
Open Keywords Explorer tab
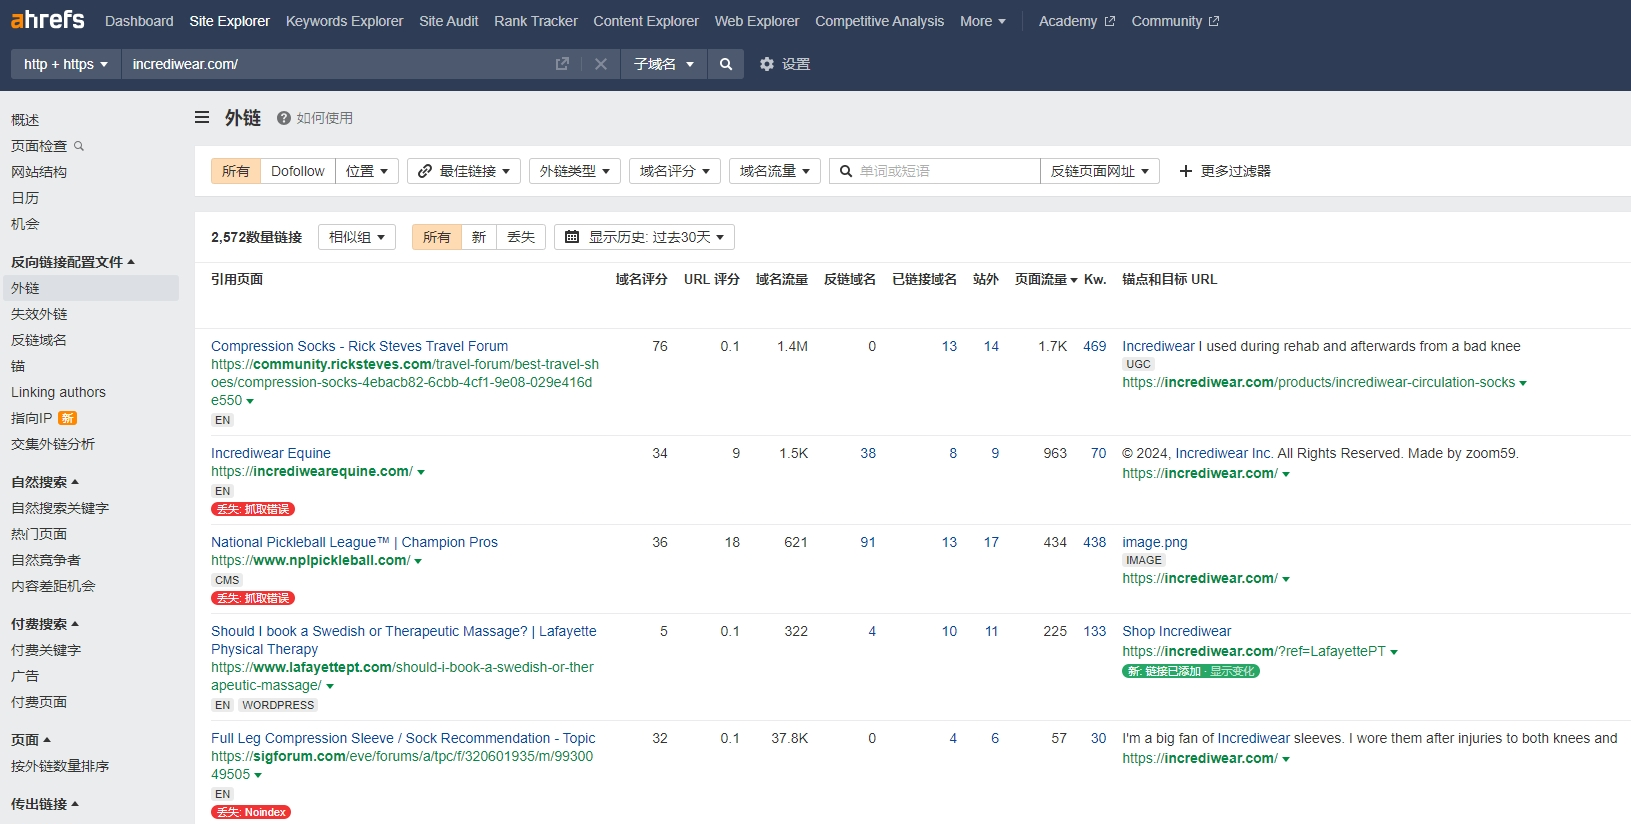click(345, 21)
